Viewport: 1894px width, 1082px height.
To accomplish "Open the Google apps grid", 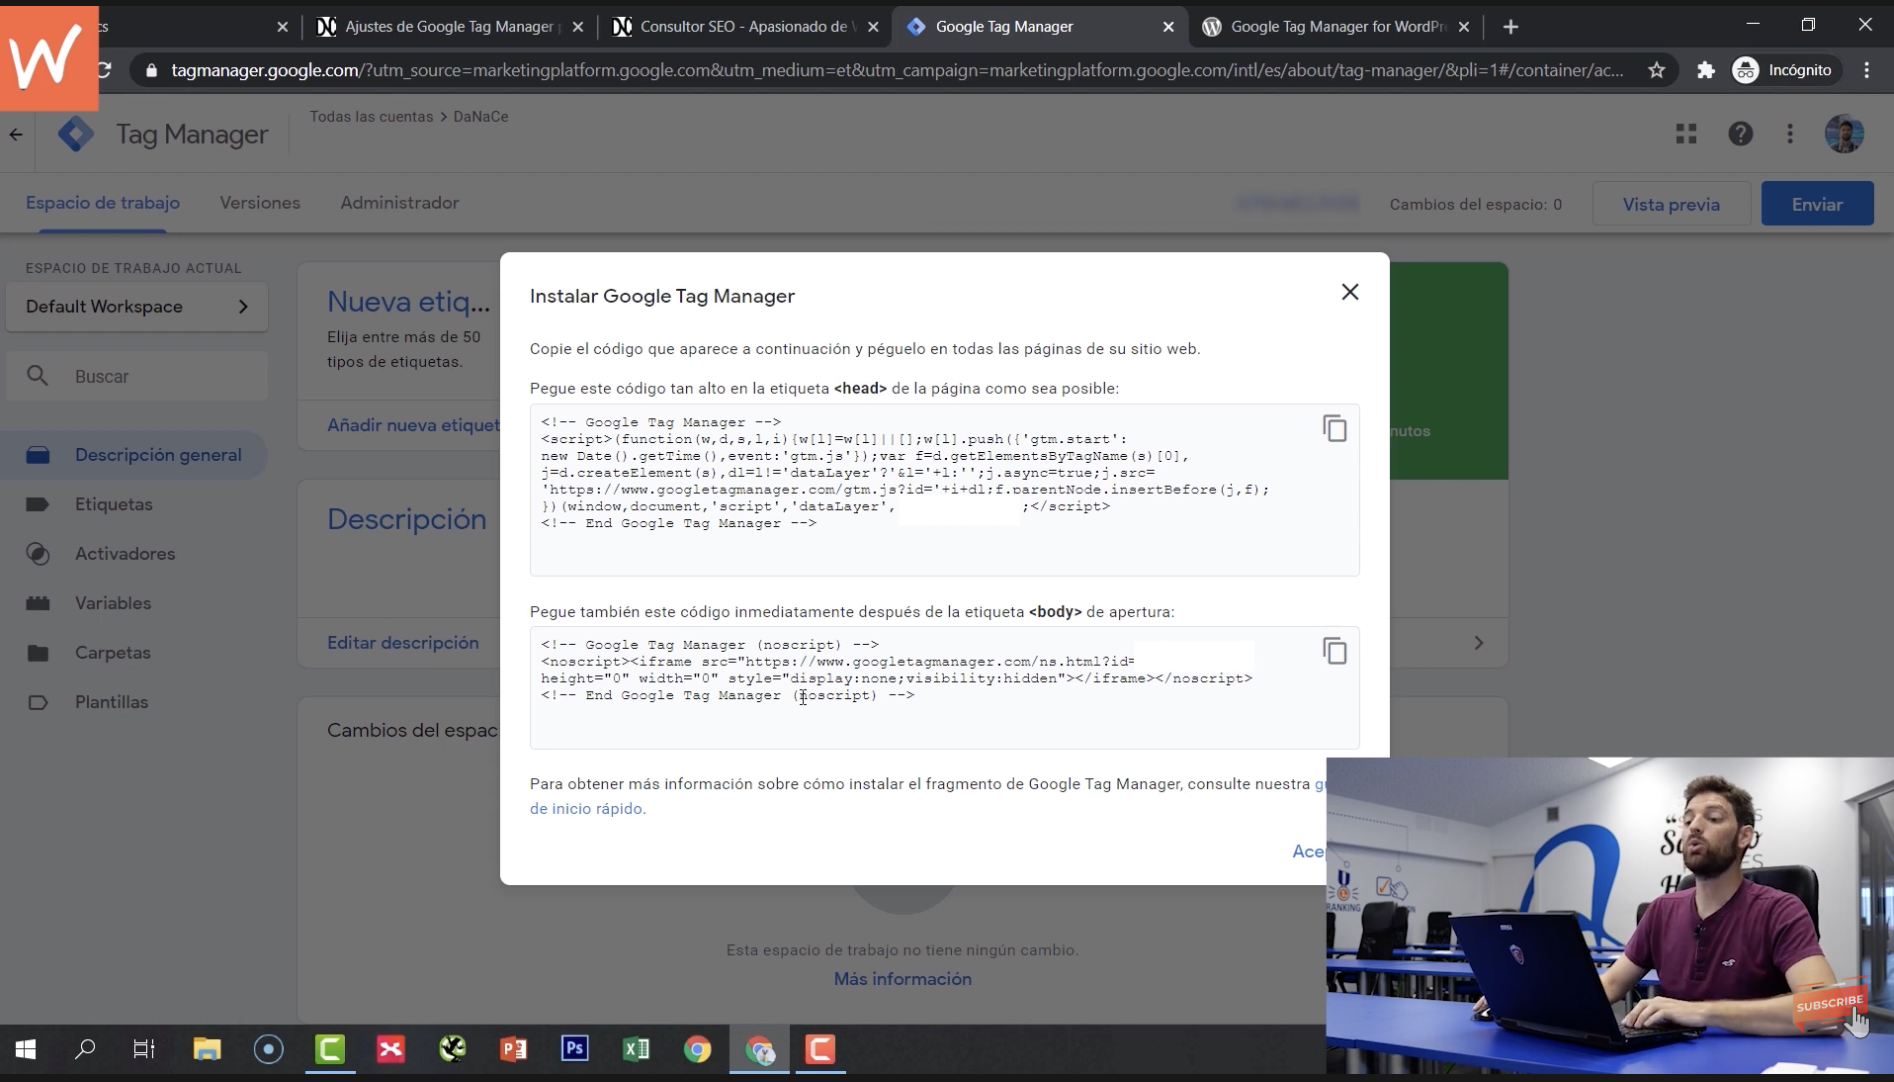I will point(1685,133).
